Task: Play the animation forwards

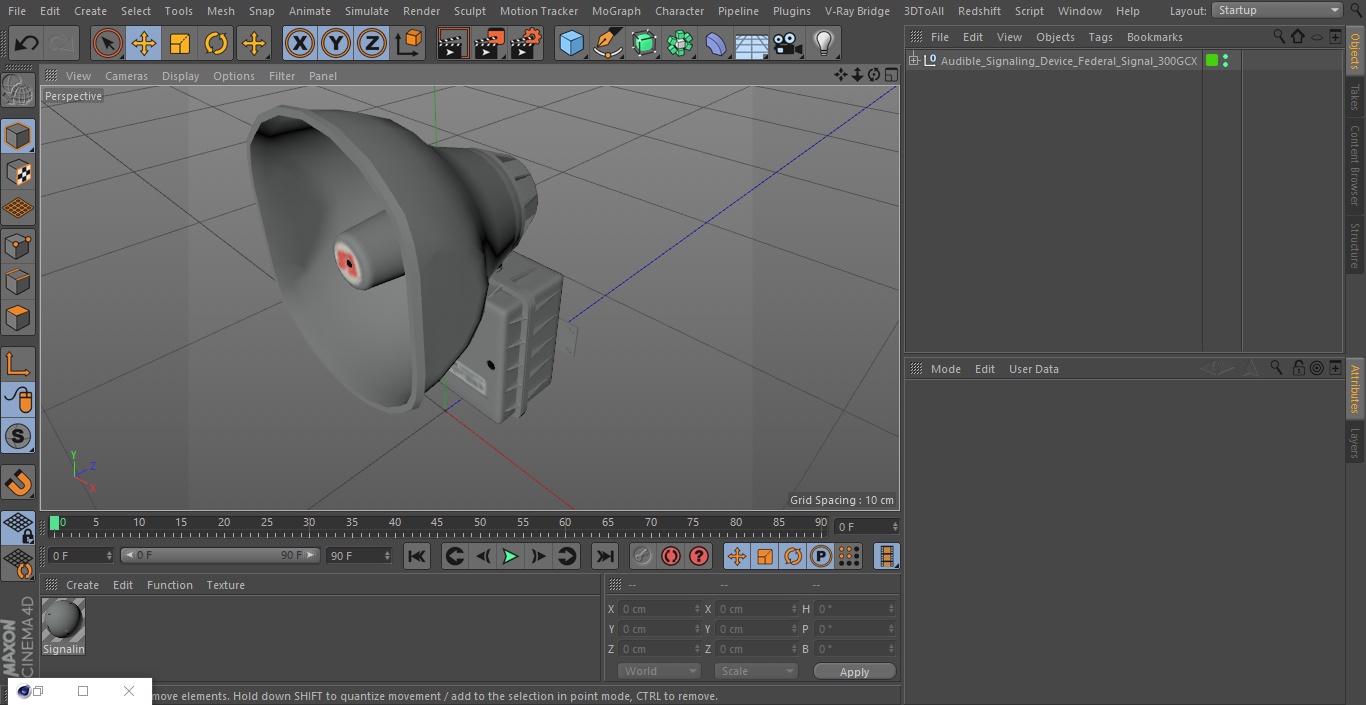Action: tap(510, 556)
